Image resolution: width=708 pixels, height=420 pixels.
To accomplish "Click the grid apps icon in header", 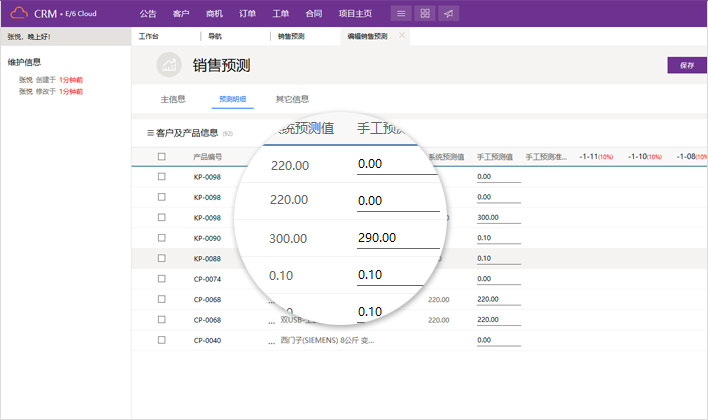I will pos(425,13).
